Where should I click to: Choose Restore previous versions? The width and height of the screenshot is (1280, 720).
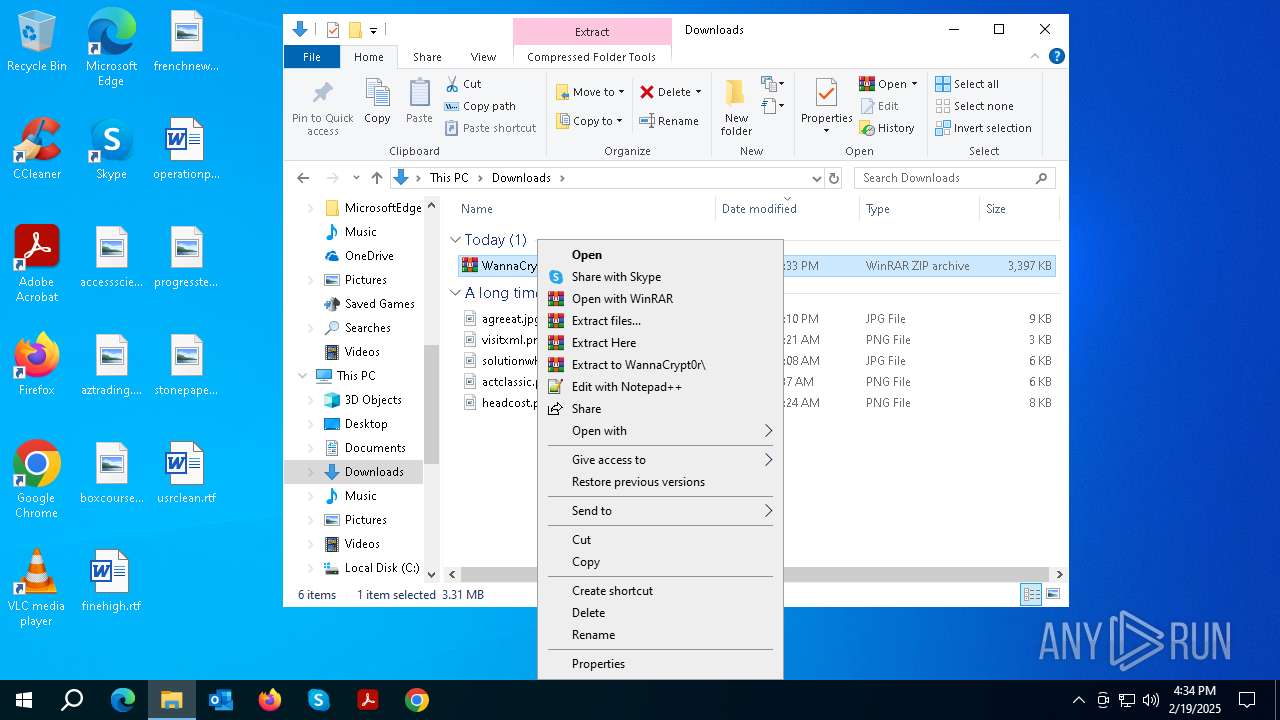[660, 482]
